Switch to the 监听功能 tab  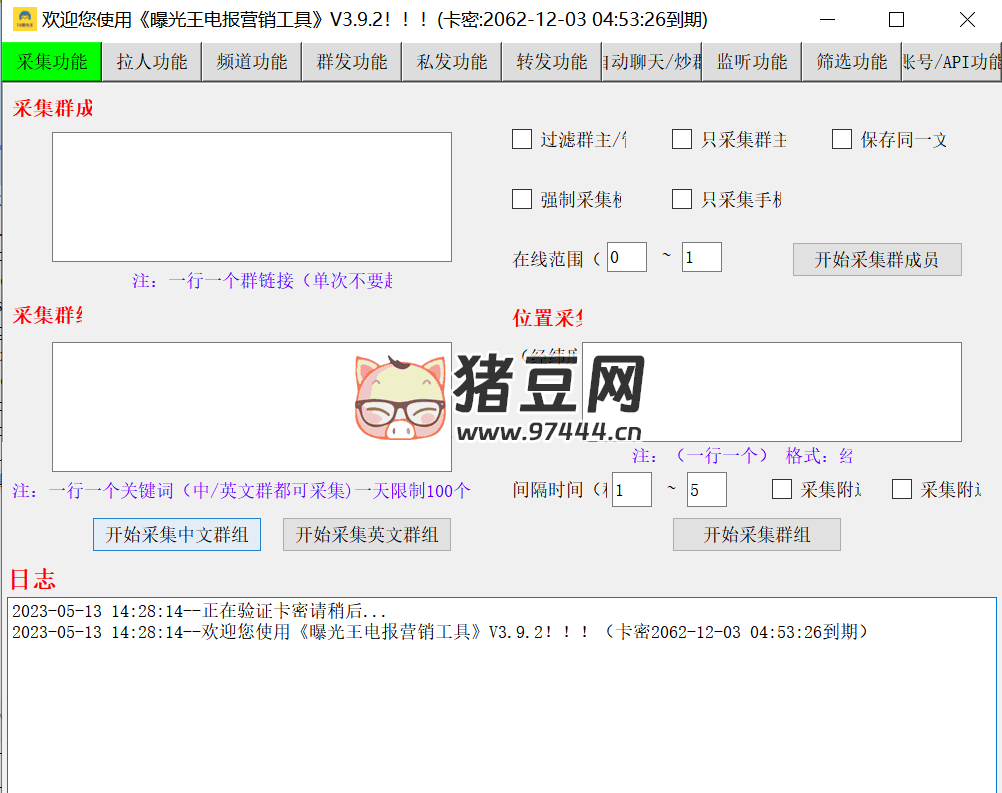752,62
